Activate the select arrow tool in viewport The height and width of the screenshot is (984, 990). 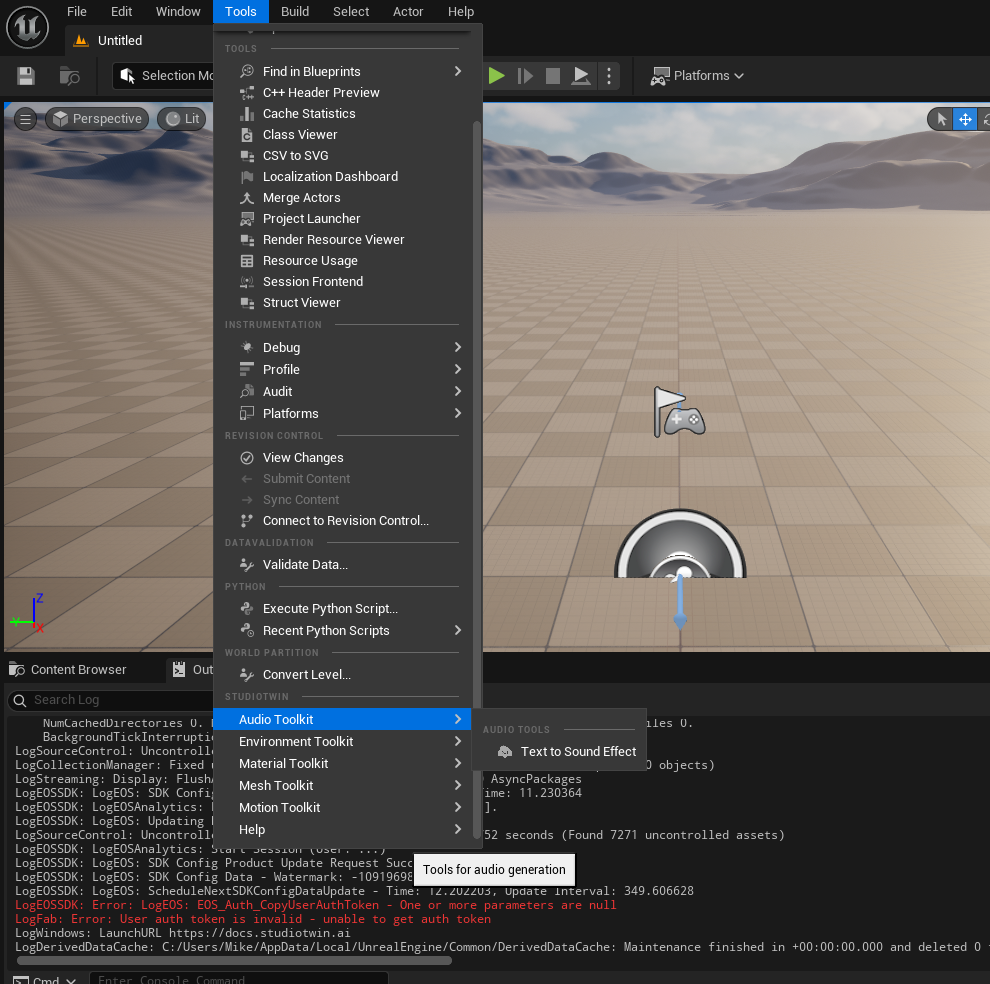coord(941,119)
